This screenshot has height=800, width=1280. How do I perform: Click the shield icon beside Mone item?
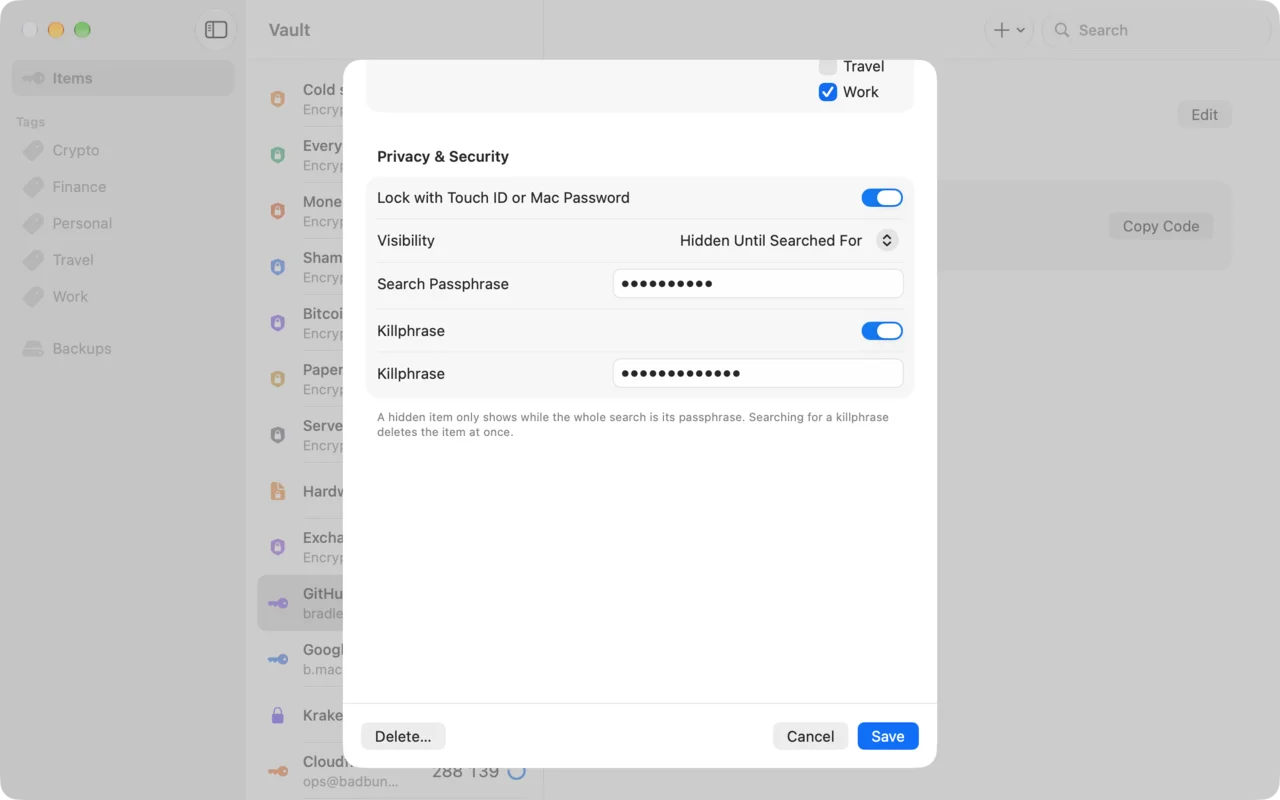[x=278, y=211]
